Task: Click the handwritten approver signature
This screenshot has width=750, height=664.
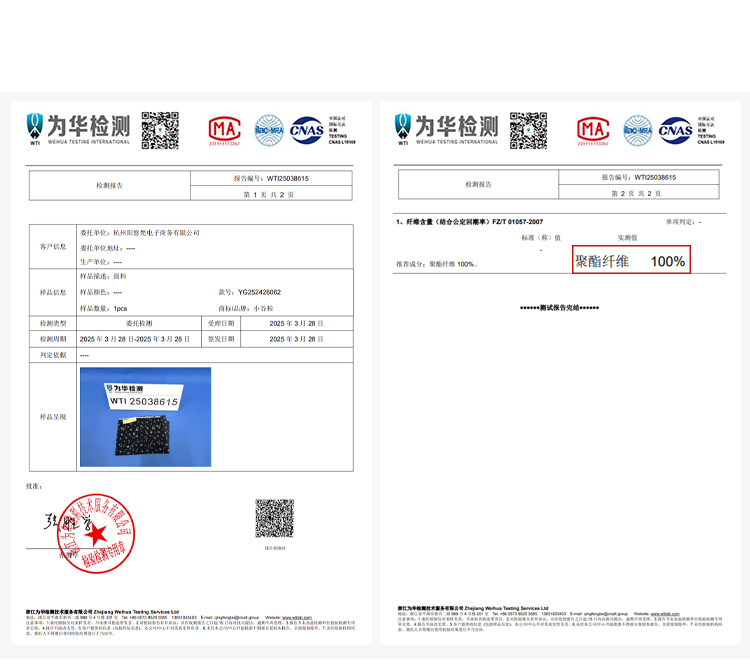Action: 67,521
